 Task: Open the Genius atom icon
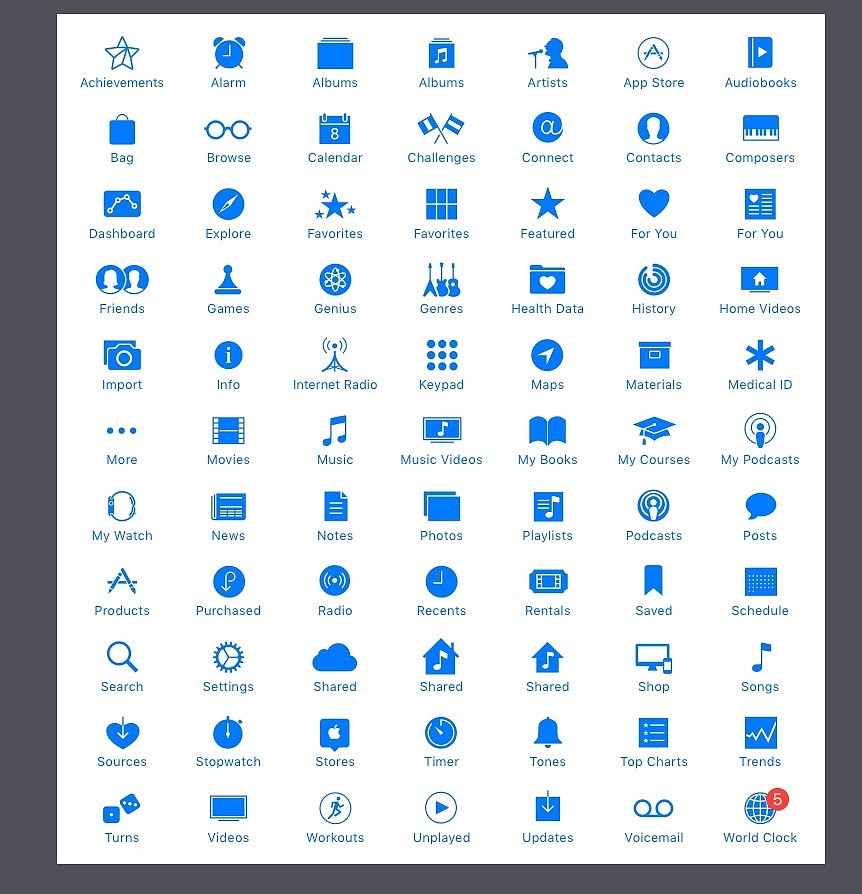coord(335,279)
